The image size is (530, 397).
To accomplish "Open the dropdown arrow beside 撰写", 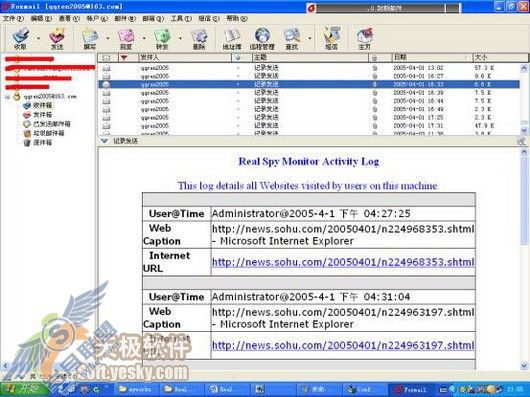I will tap(108, 38).
